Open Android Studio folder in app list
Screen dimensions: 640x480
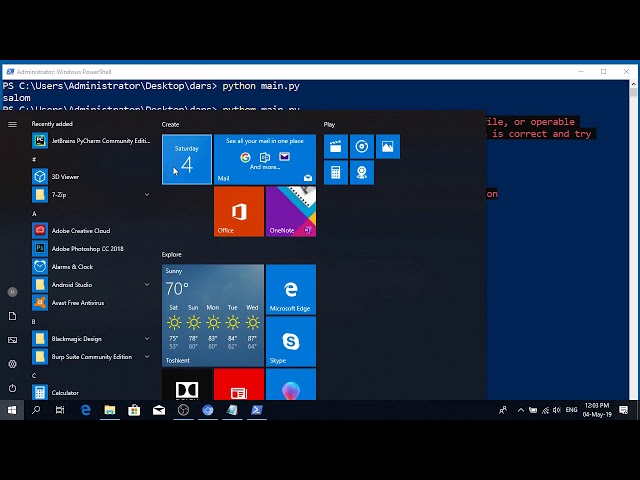91,284
